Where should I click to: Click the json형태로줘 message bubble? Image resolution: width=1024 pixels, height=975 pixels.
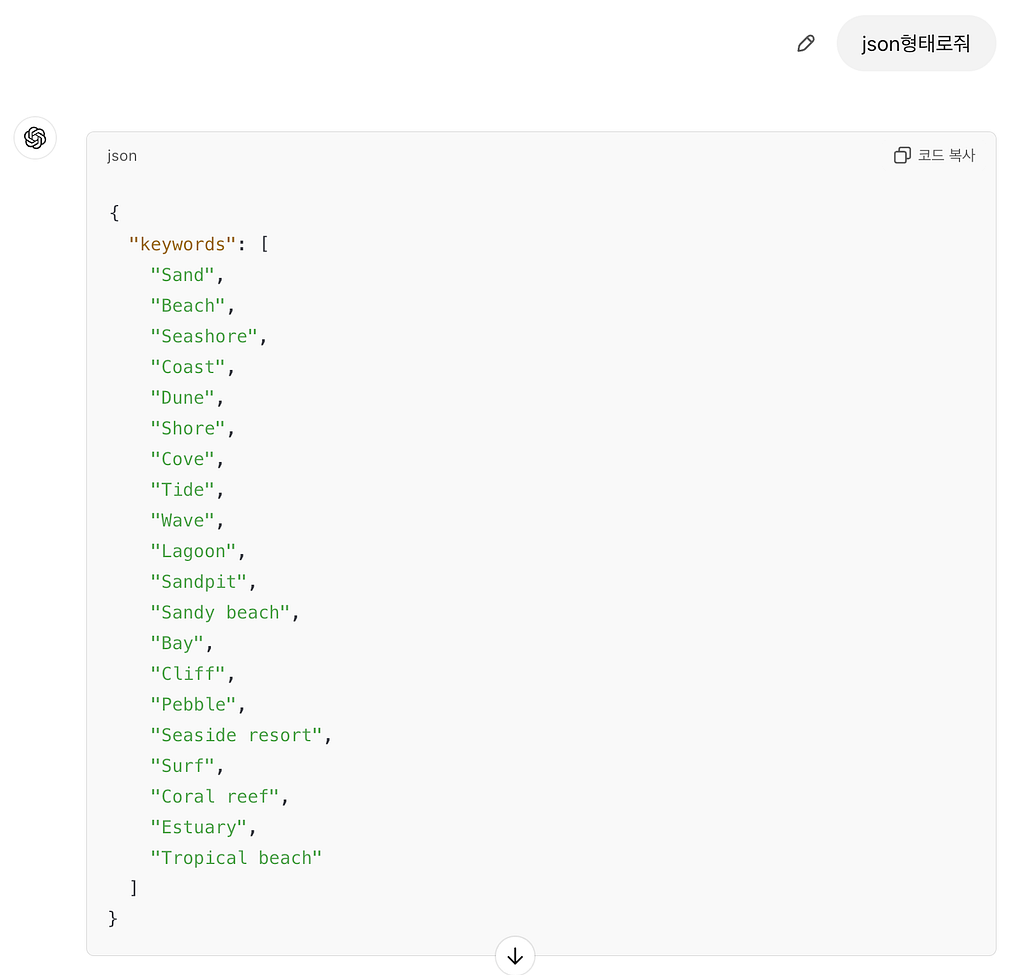point(916,44)
